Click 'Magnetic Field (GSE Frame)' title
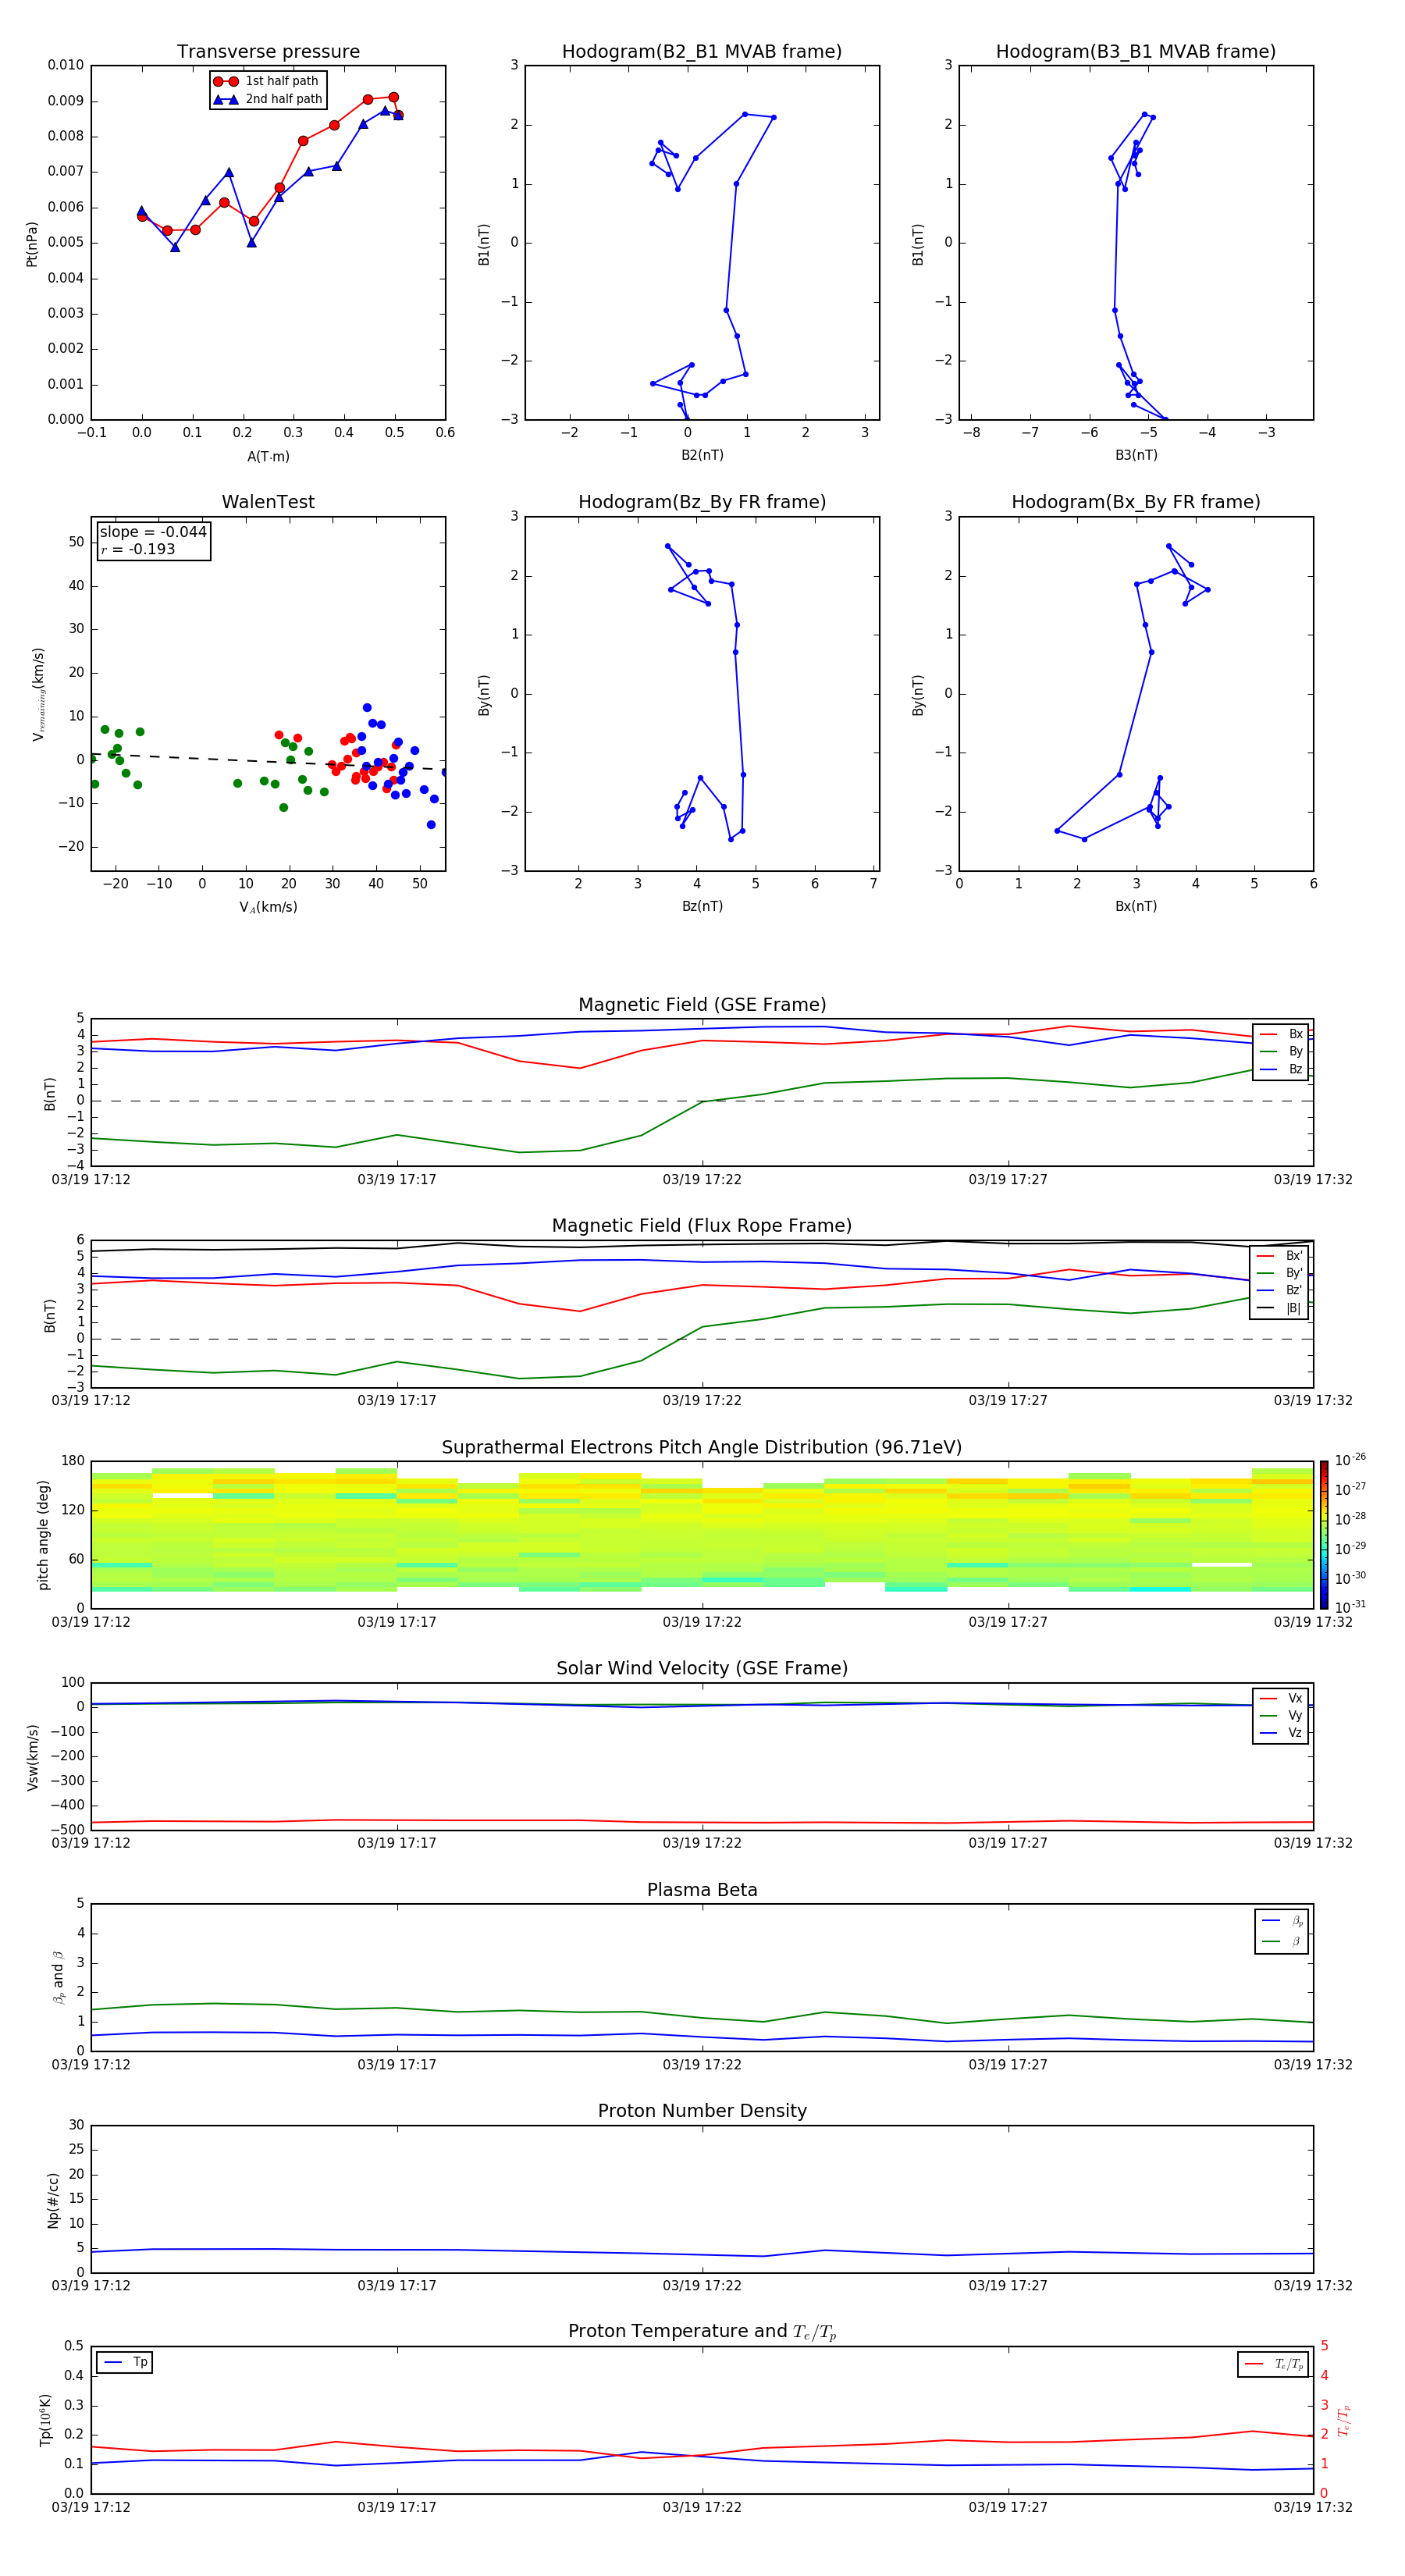The image size is (1405, 2576). tap(702, 1005)
